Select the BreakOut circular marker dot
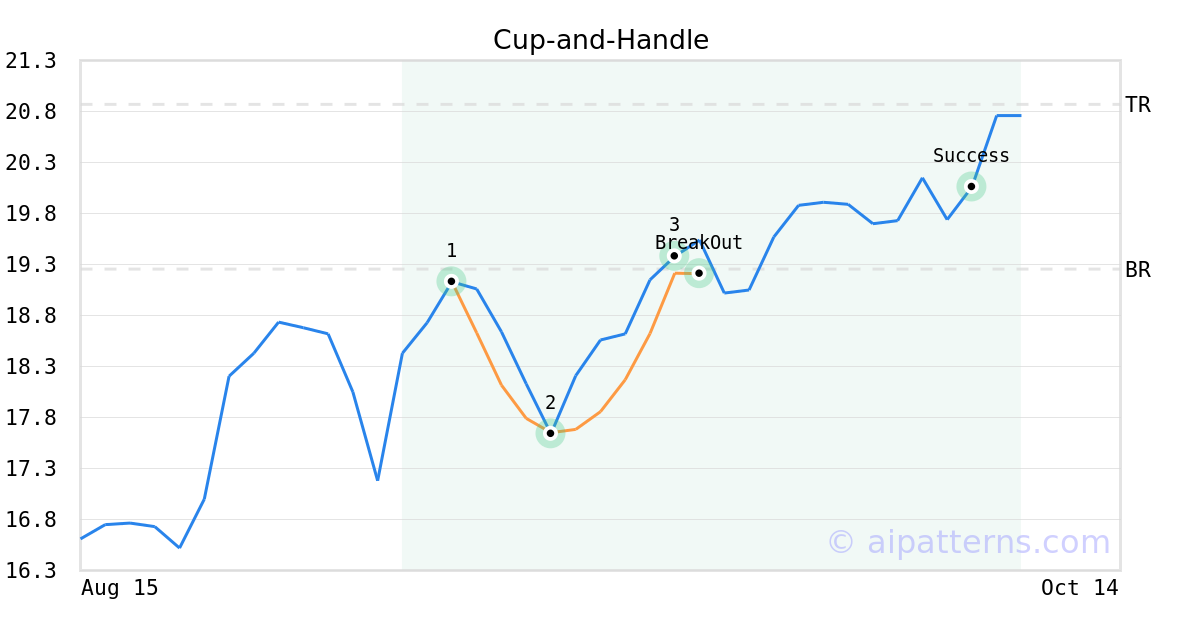Screen dimensions: 1200x630 (x=698, y=273)
